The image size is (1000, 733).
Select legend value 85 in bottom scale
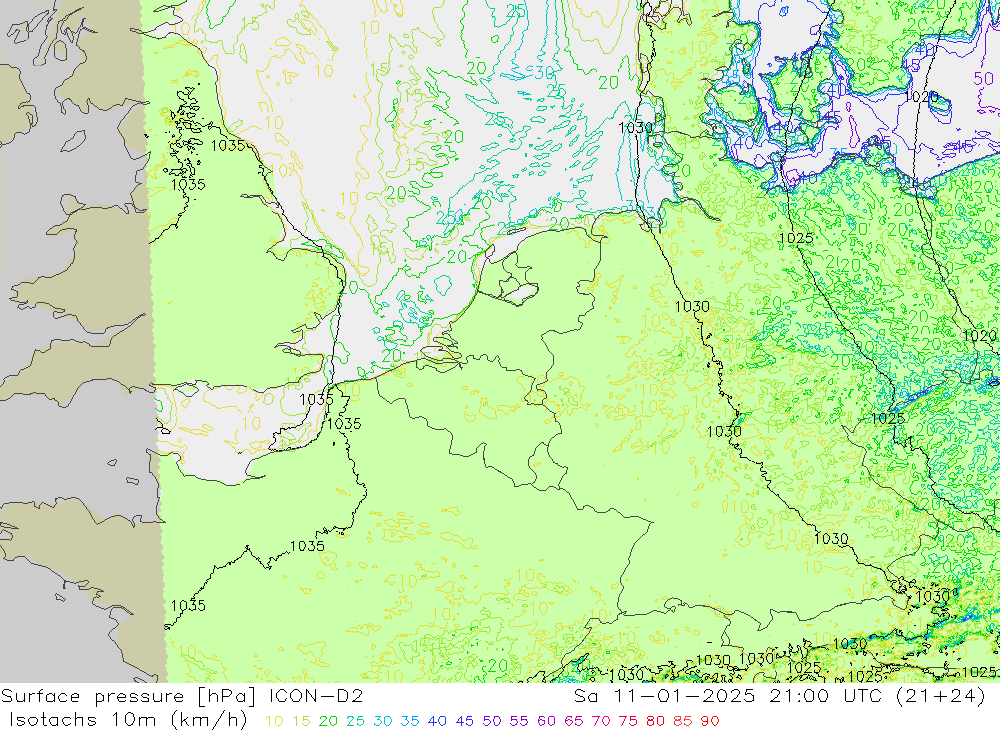tap(683, 721)
